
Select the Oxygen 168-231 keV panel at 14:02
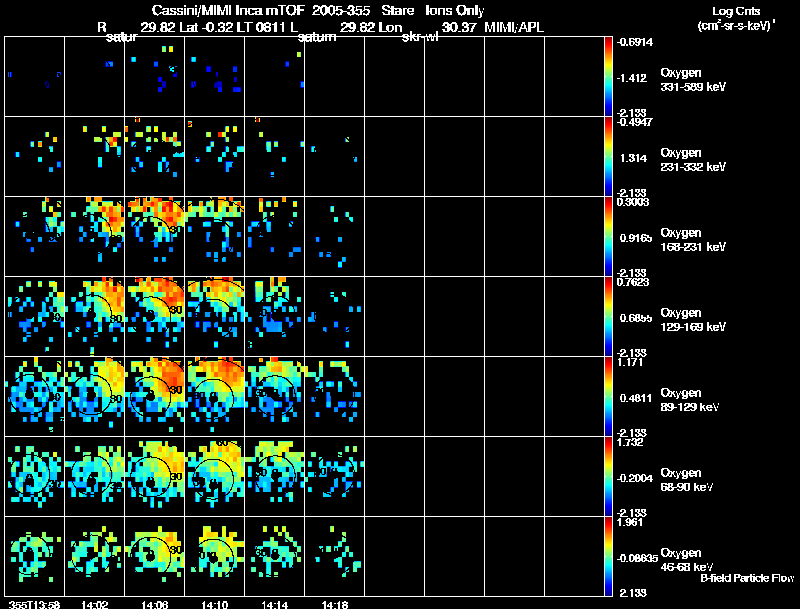pos(94,237)
